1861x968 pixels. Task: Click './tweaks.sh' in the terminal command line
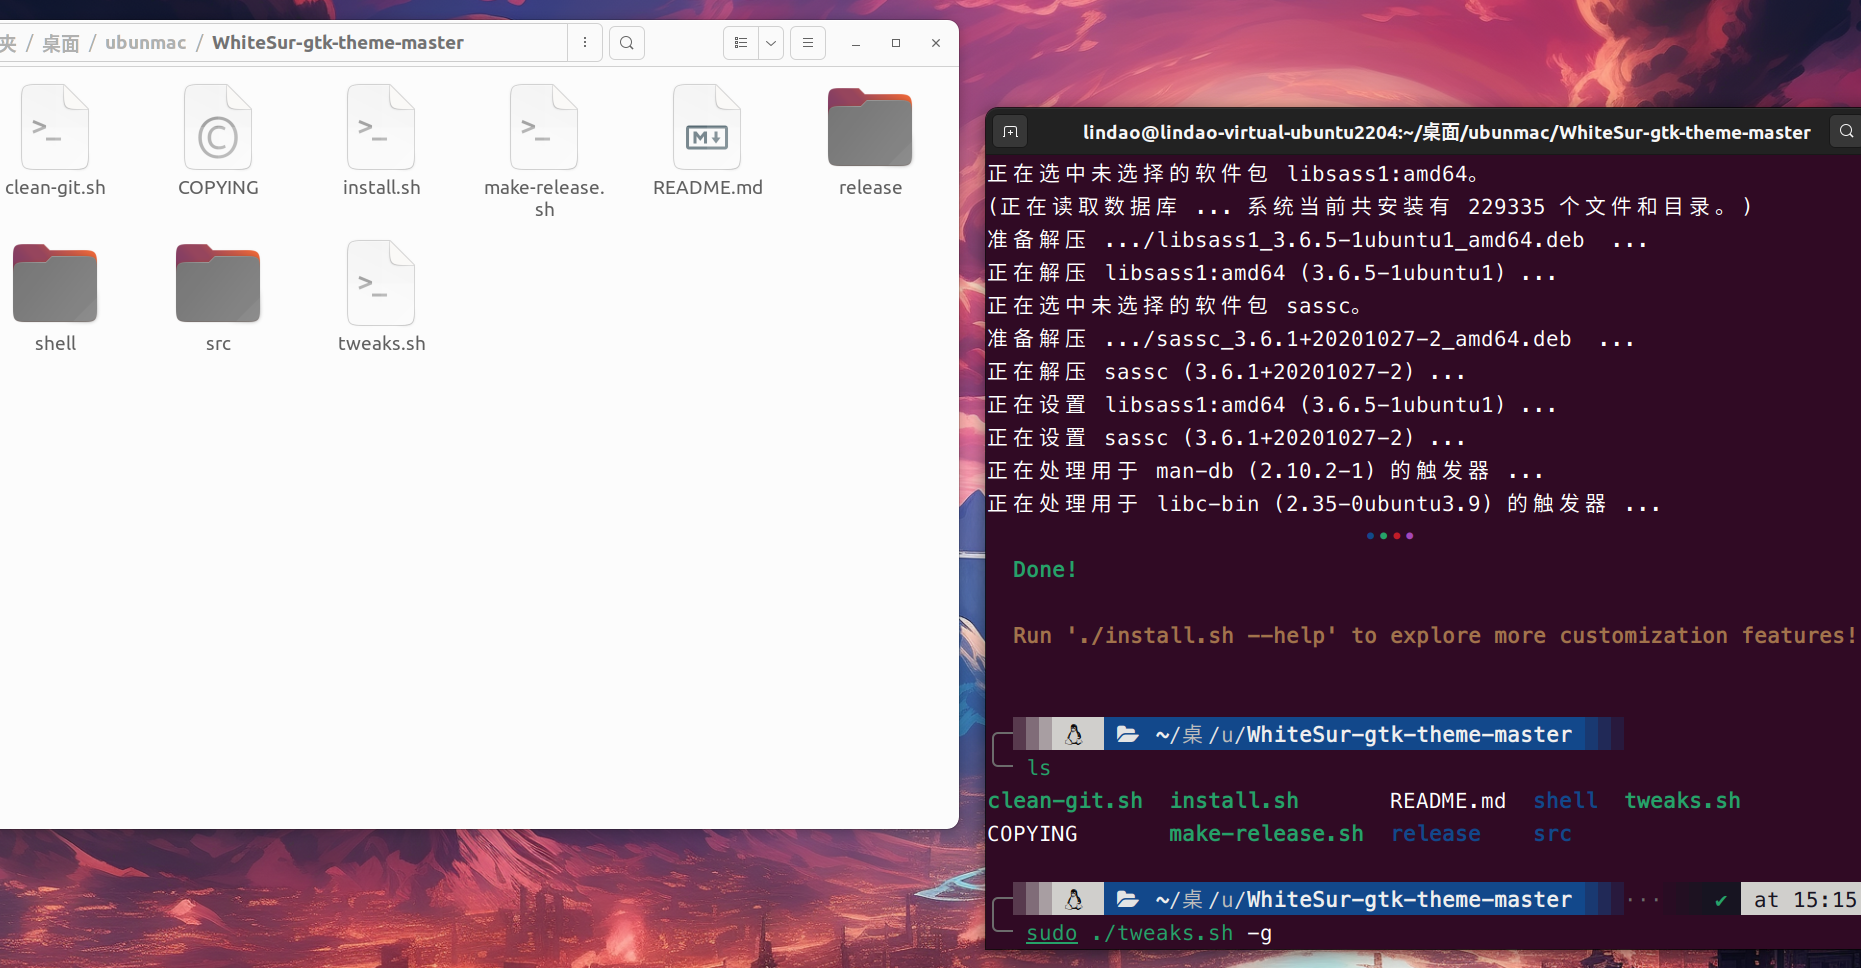point(1163,933)
